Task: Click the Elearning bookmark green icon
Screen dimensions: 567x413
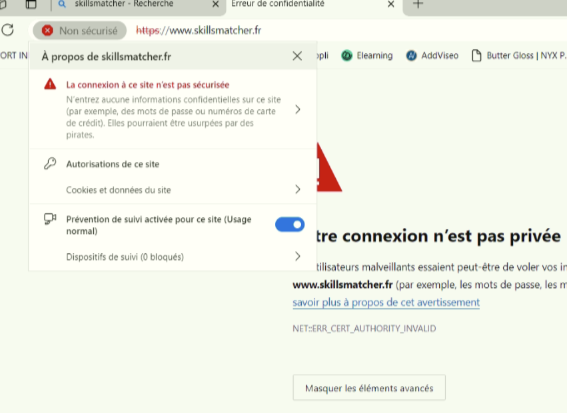Action: 346,56
